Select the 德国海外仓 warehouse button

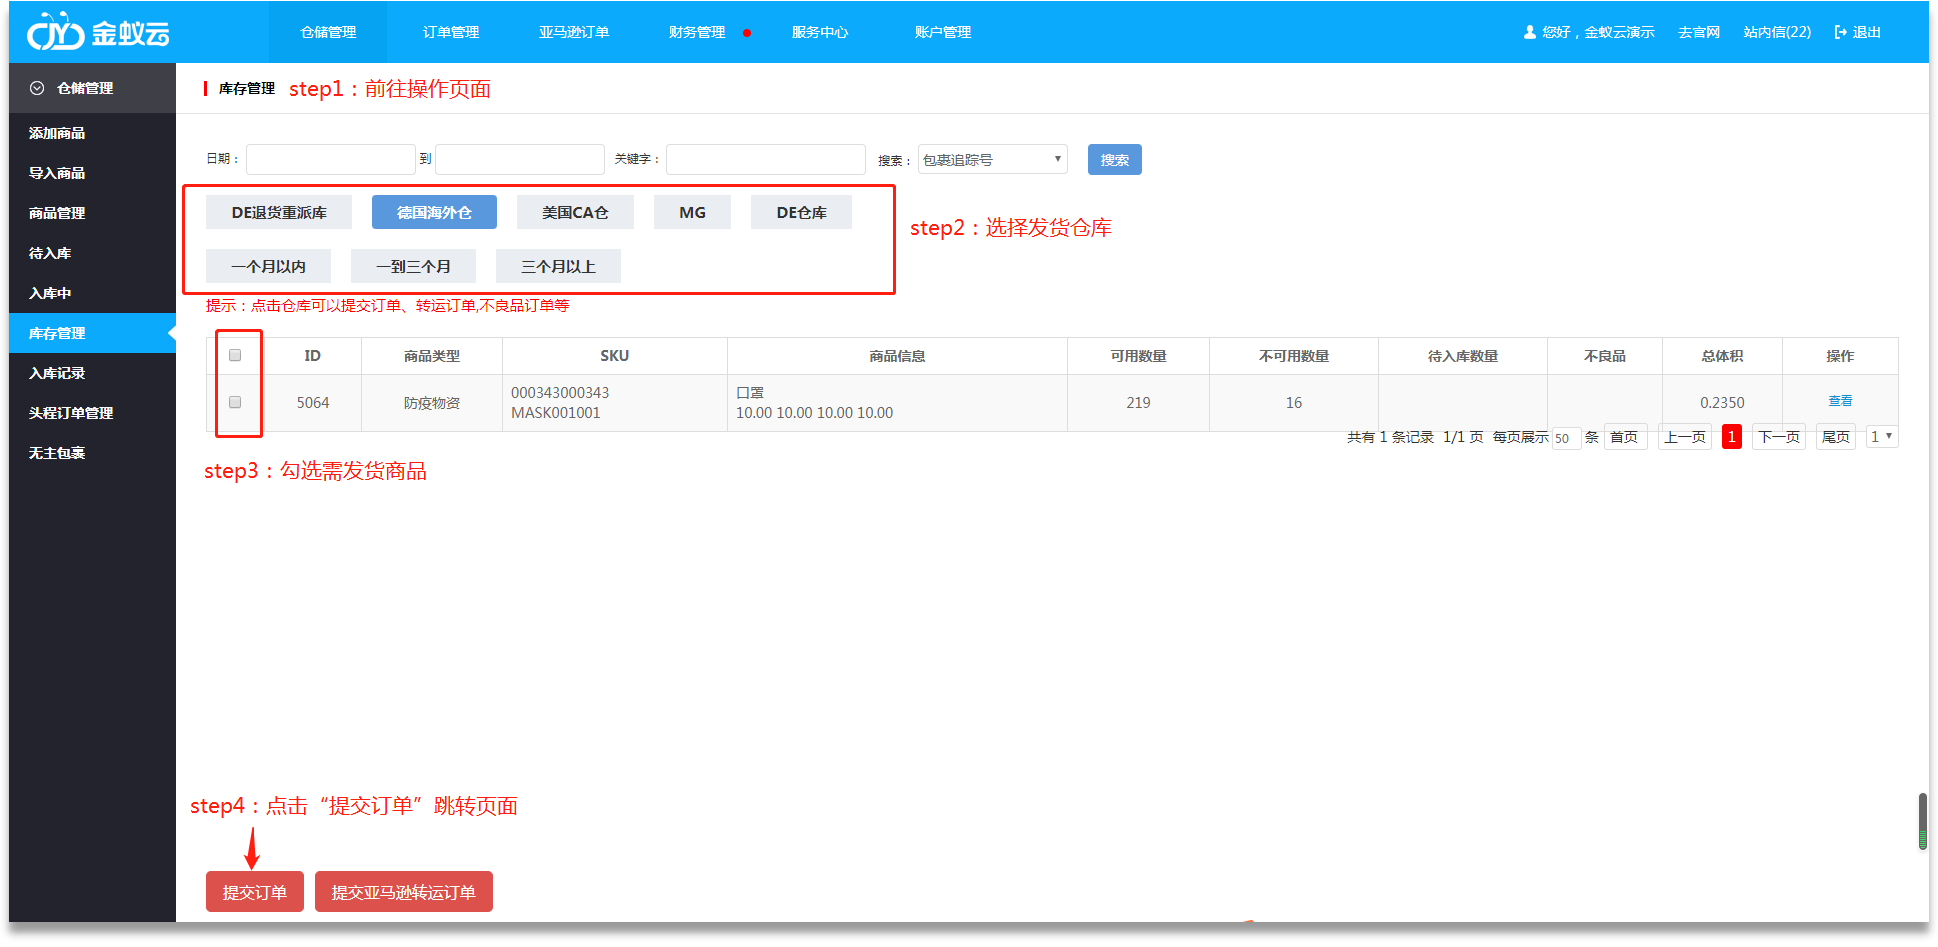pos(434,212)
